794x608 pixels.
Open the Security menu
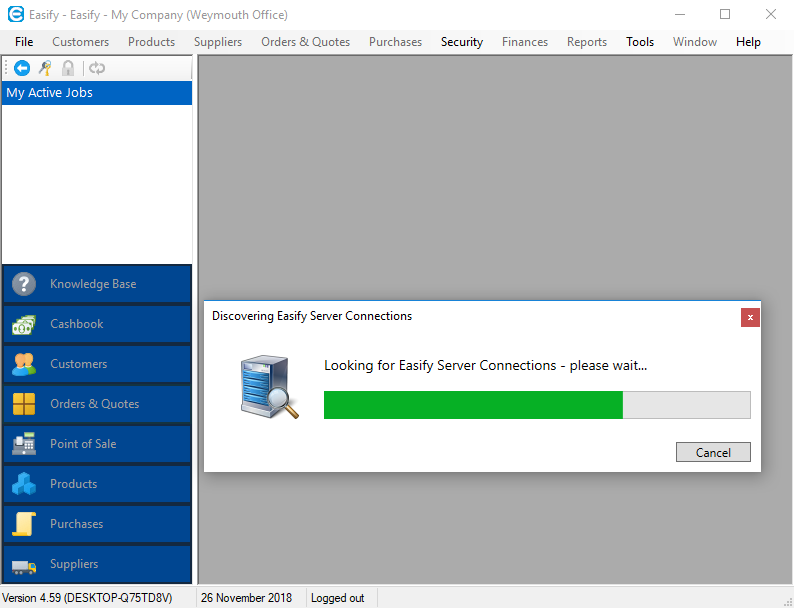pos(462,42)
